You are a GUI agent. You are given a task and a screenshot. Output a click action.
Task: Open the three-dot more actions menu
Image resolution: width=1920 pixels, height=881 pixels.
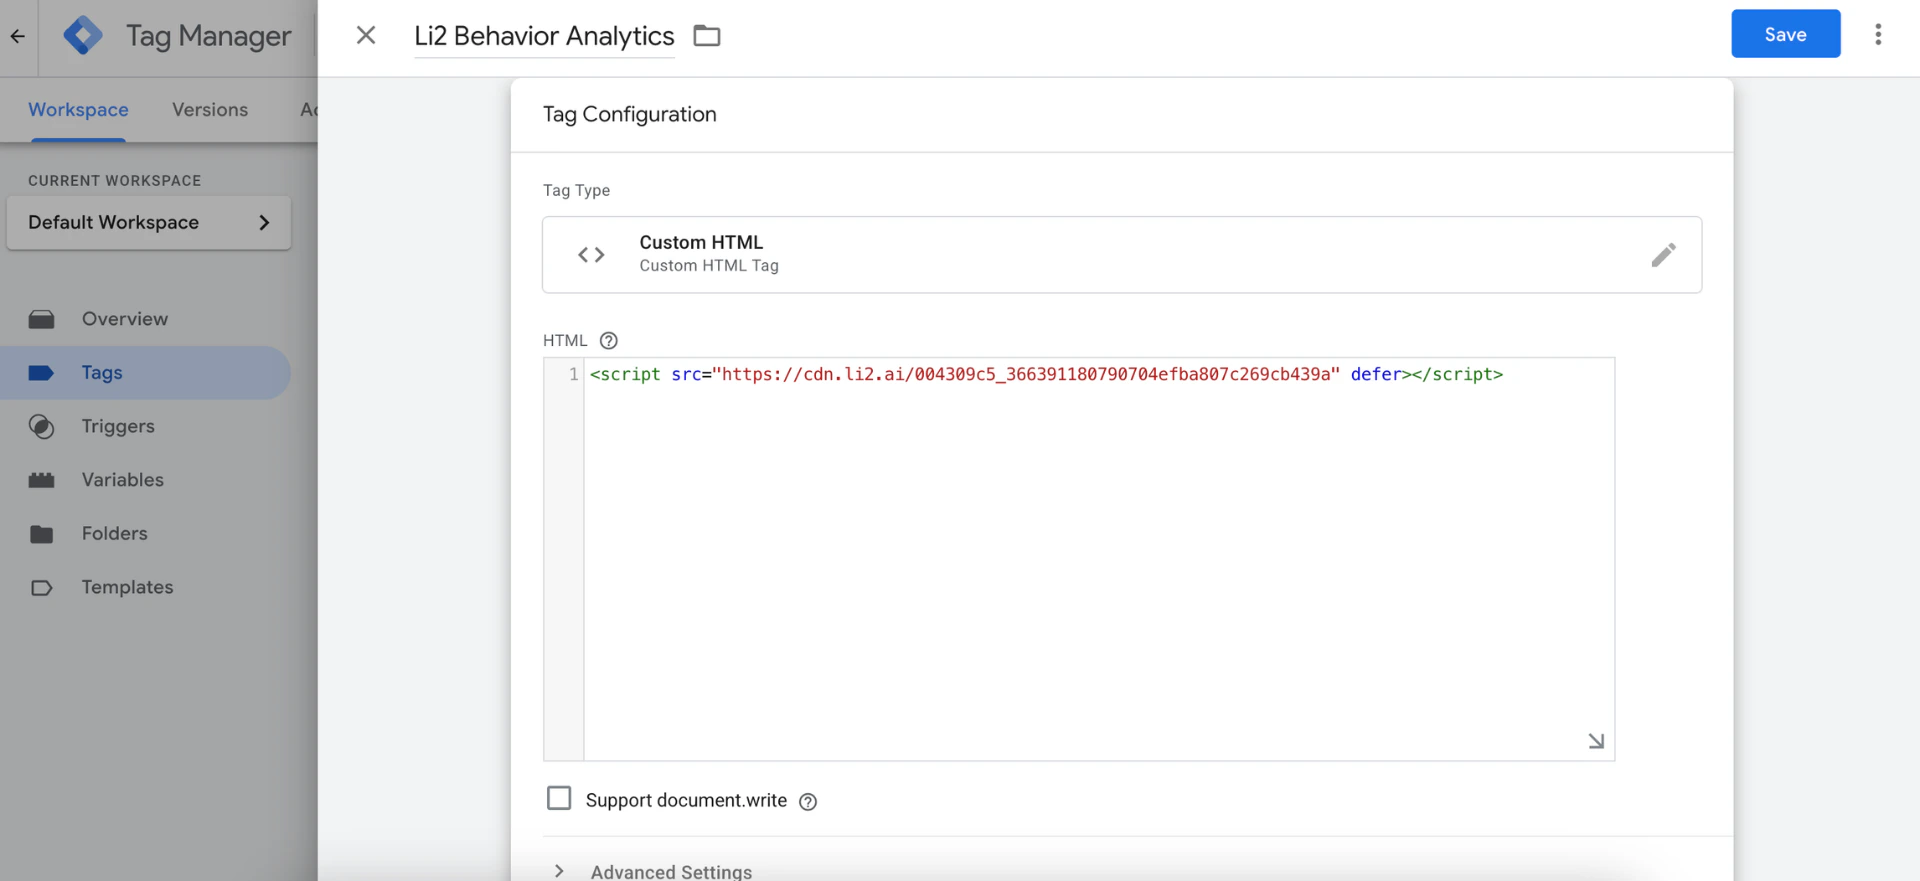(x=1878, y=34)
